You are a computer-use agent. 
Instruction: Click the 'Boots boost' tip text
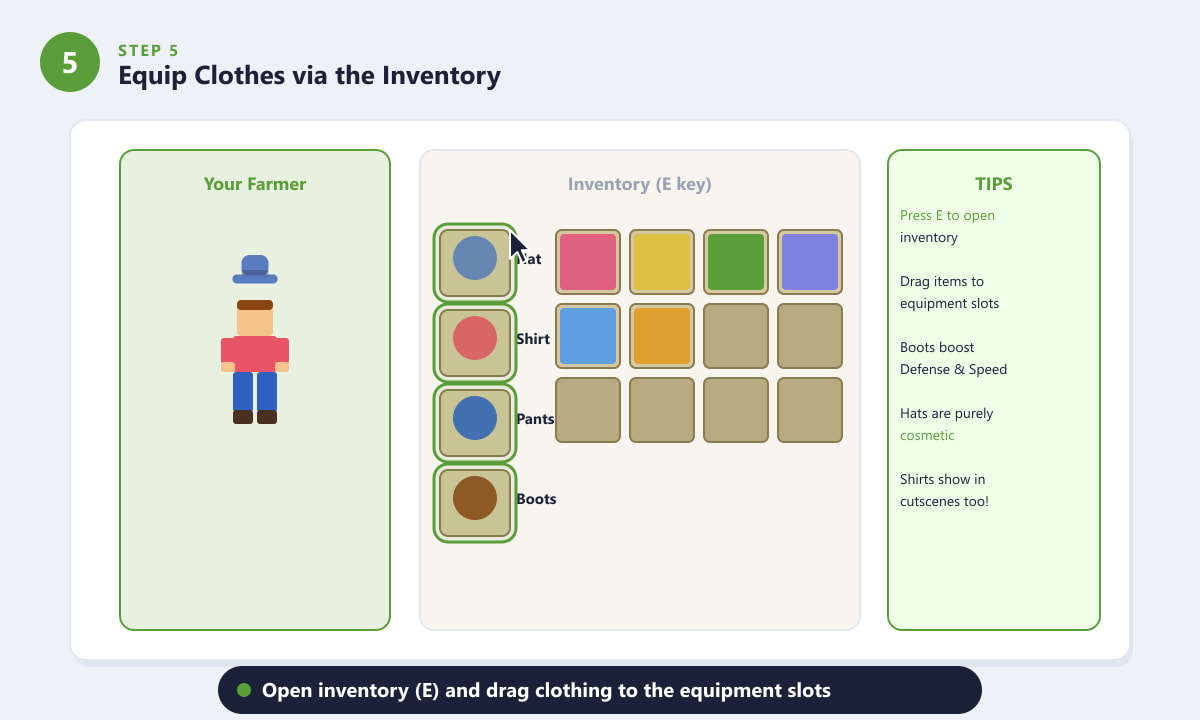pos(937,348)
